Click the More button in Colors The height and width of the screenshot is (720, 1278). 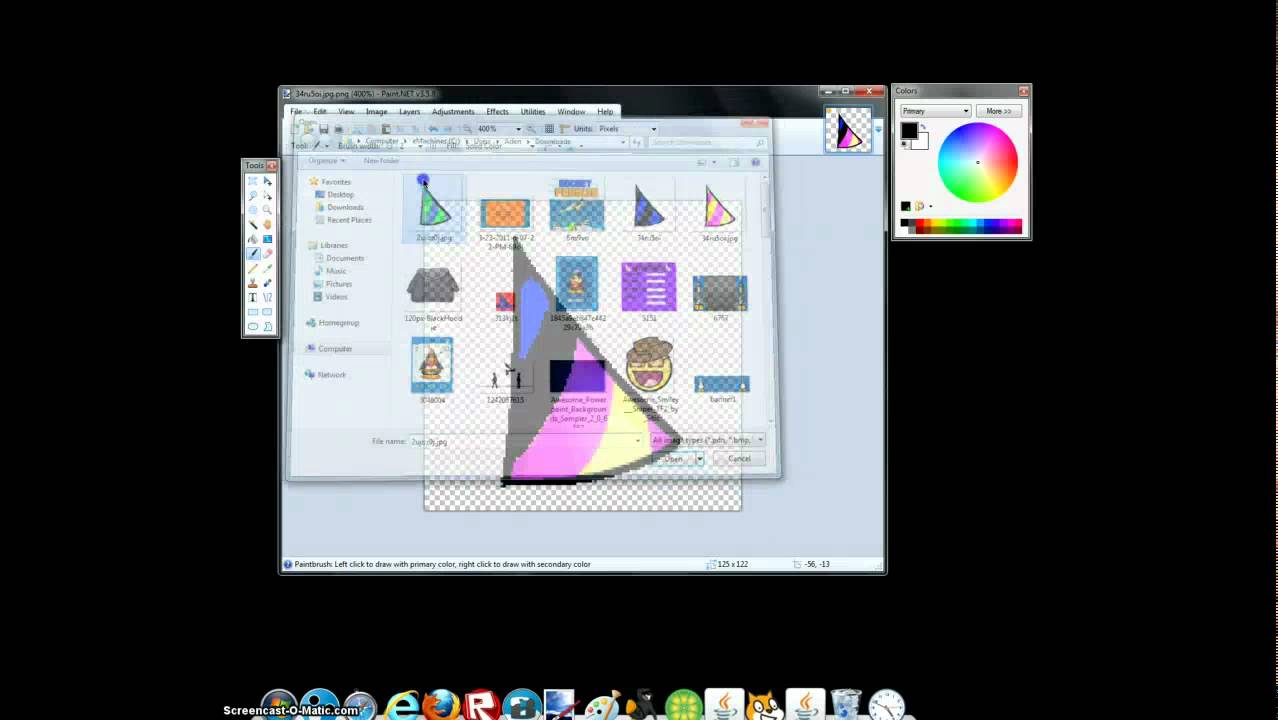(998, 111)
